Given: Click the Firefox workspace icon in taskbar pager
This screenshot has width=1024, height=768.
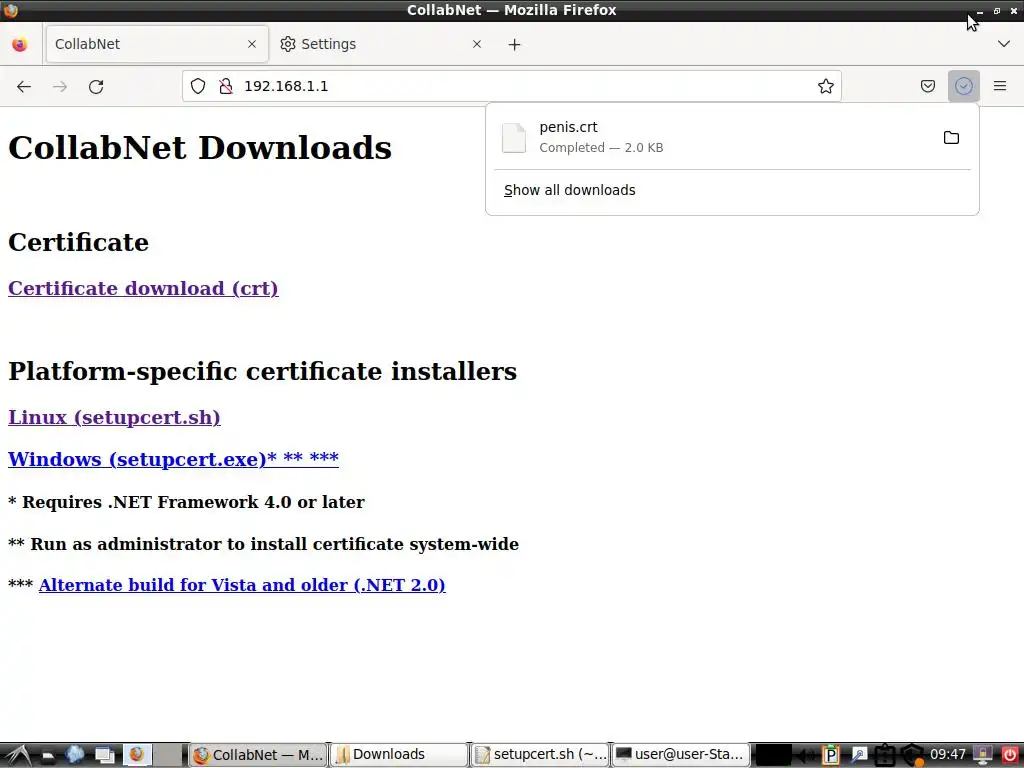Looking at the screenshot, I should pyautogui.click(x=137, y=755).
